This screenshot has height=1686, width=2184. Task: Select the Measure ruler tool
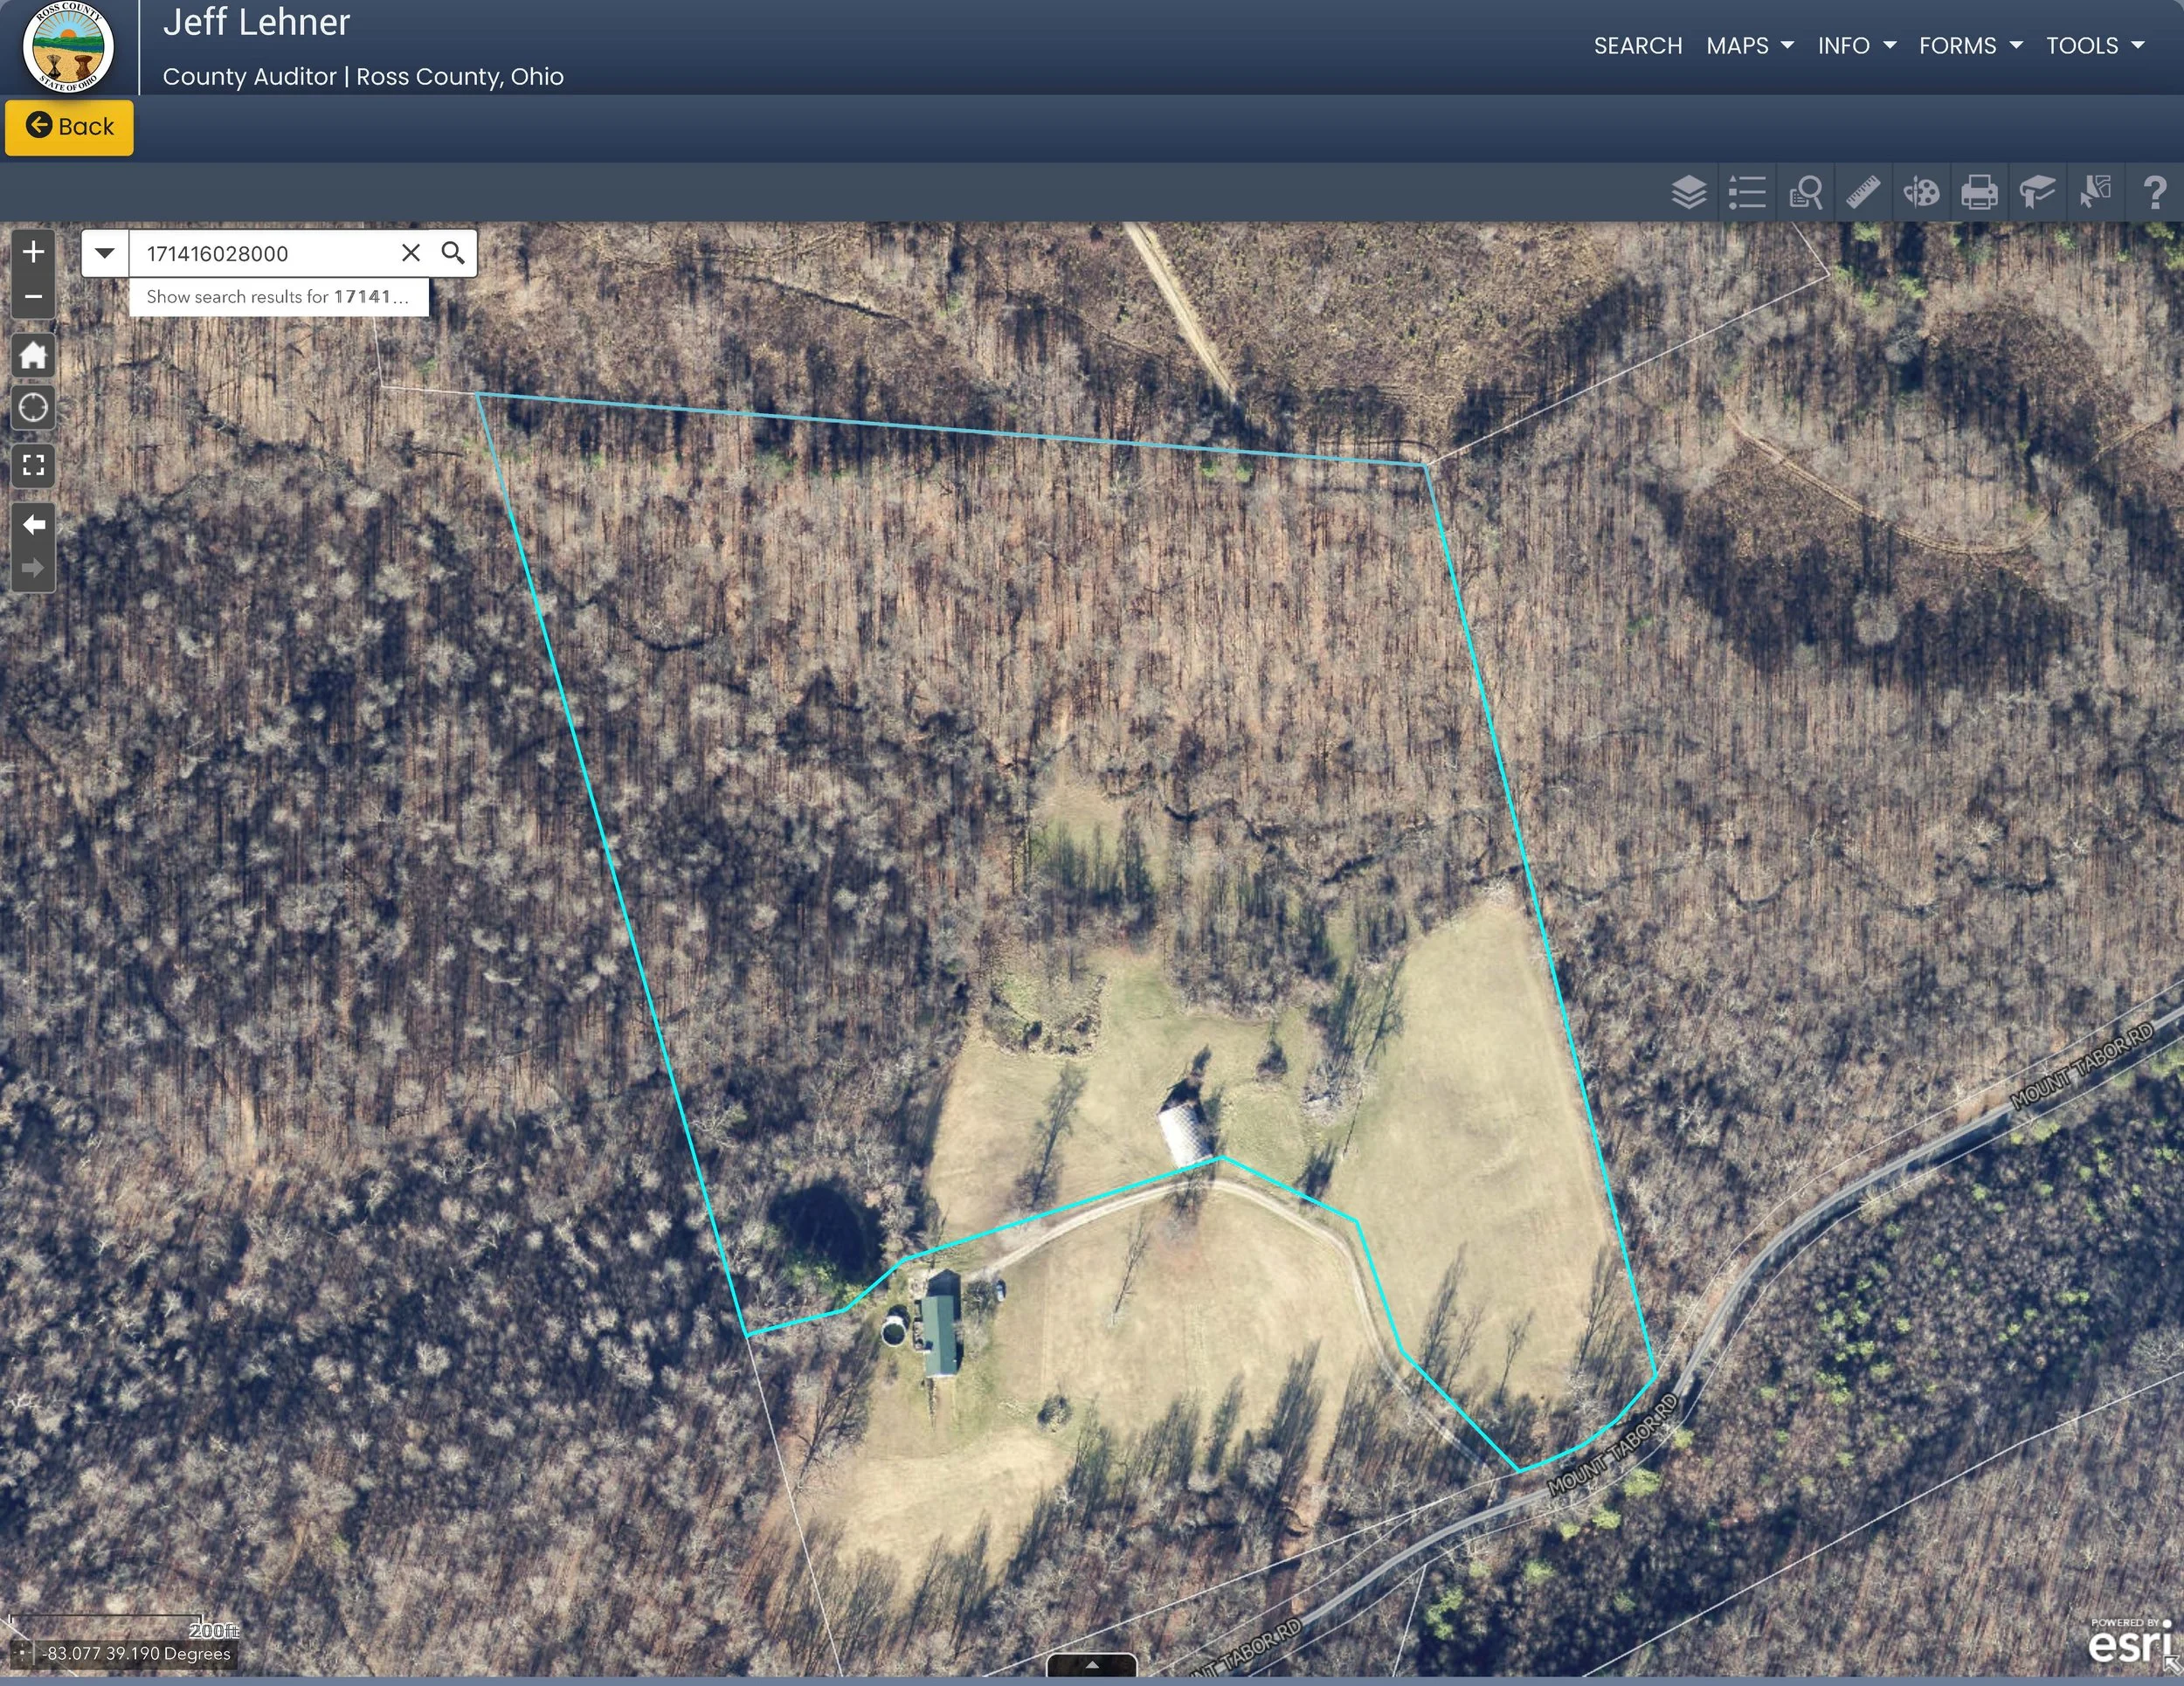(x=1863, y=192)
